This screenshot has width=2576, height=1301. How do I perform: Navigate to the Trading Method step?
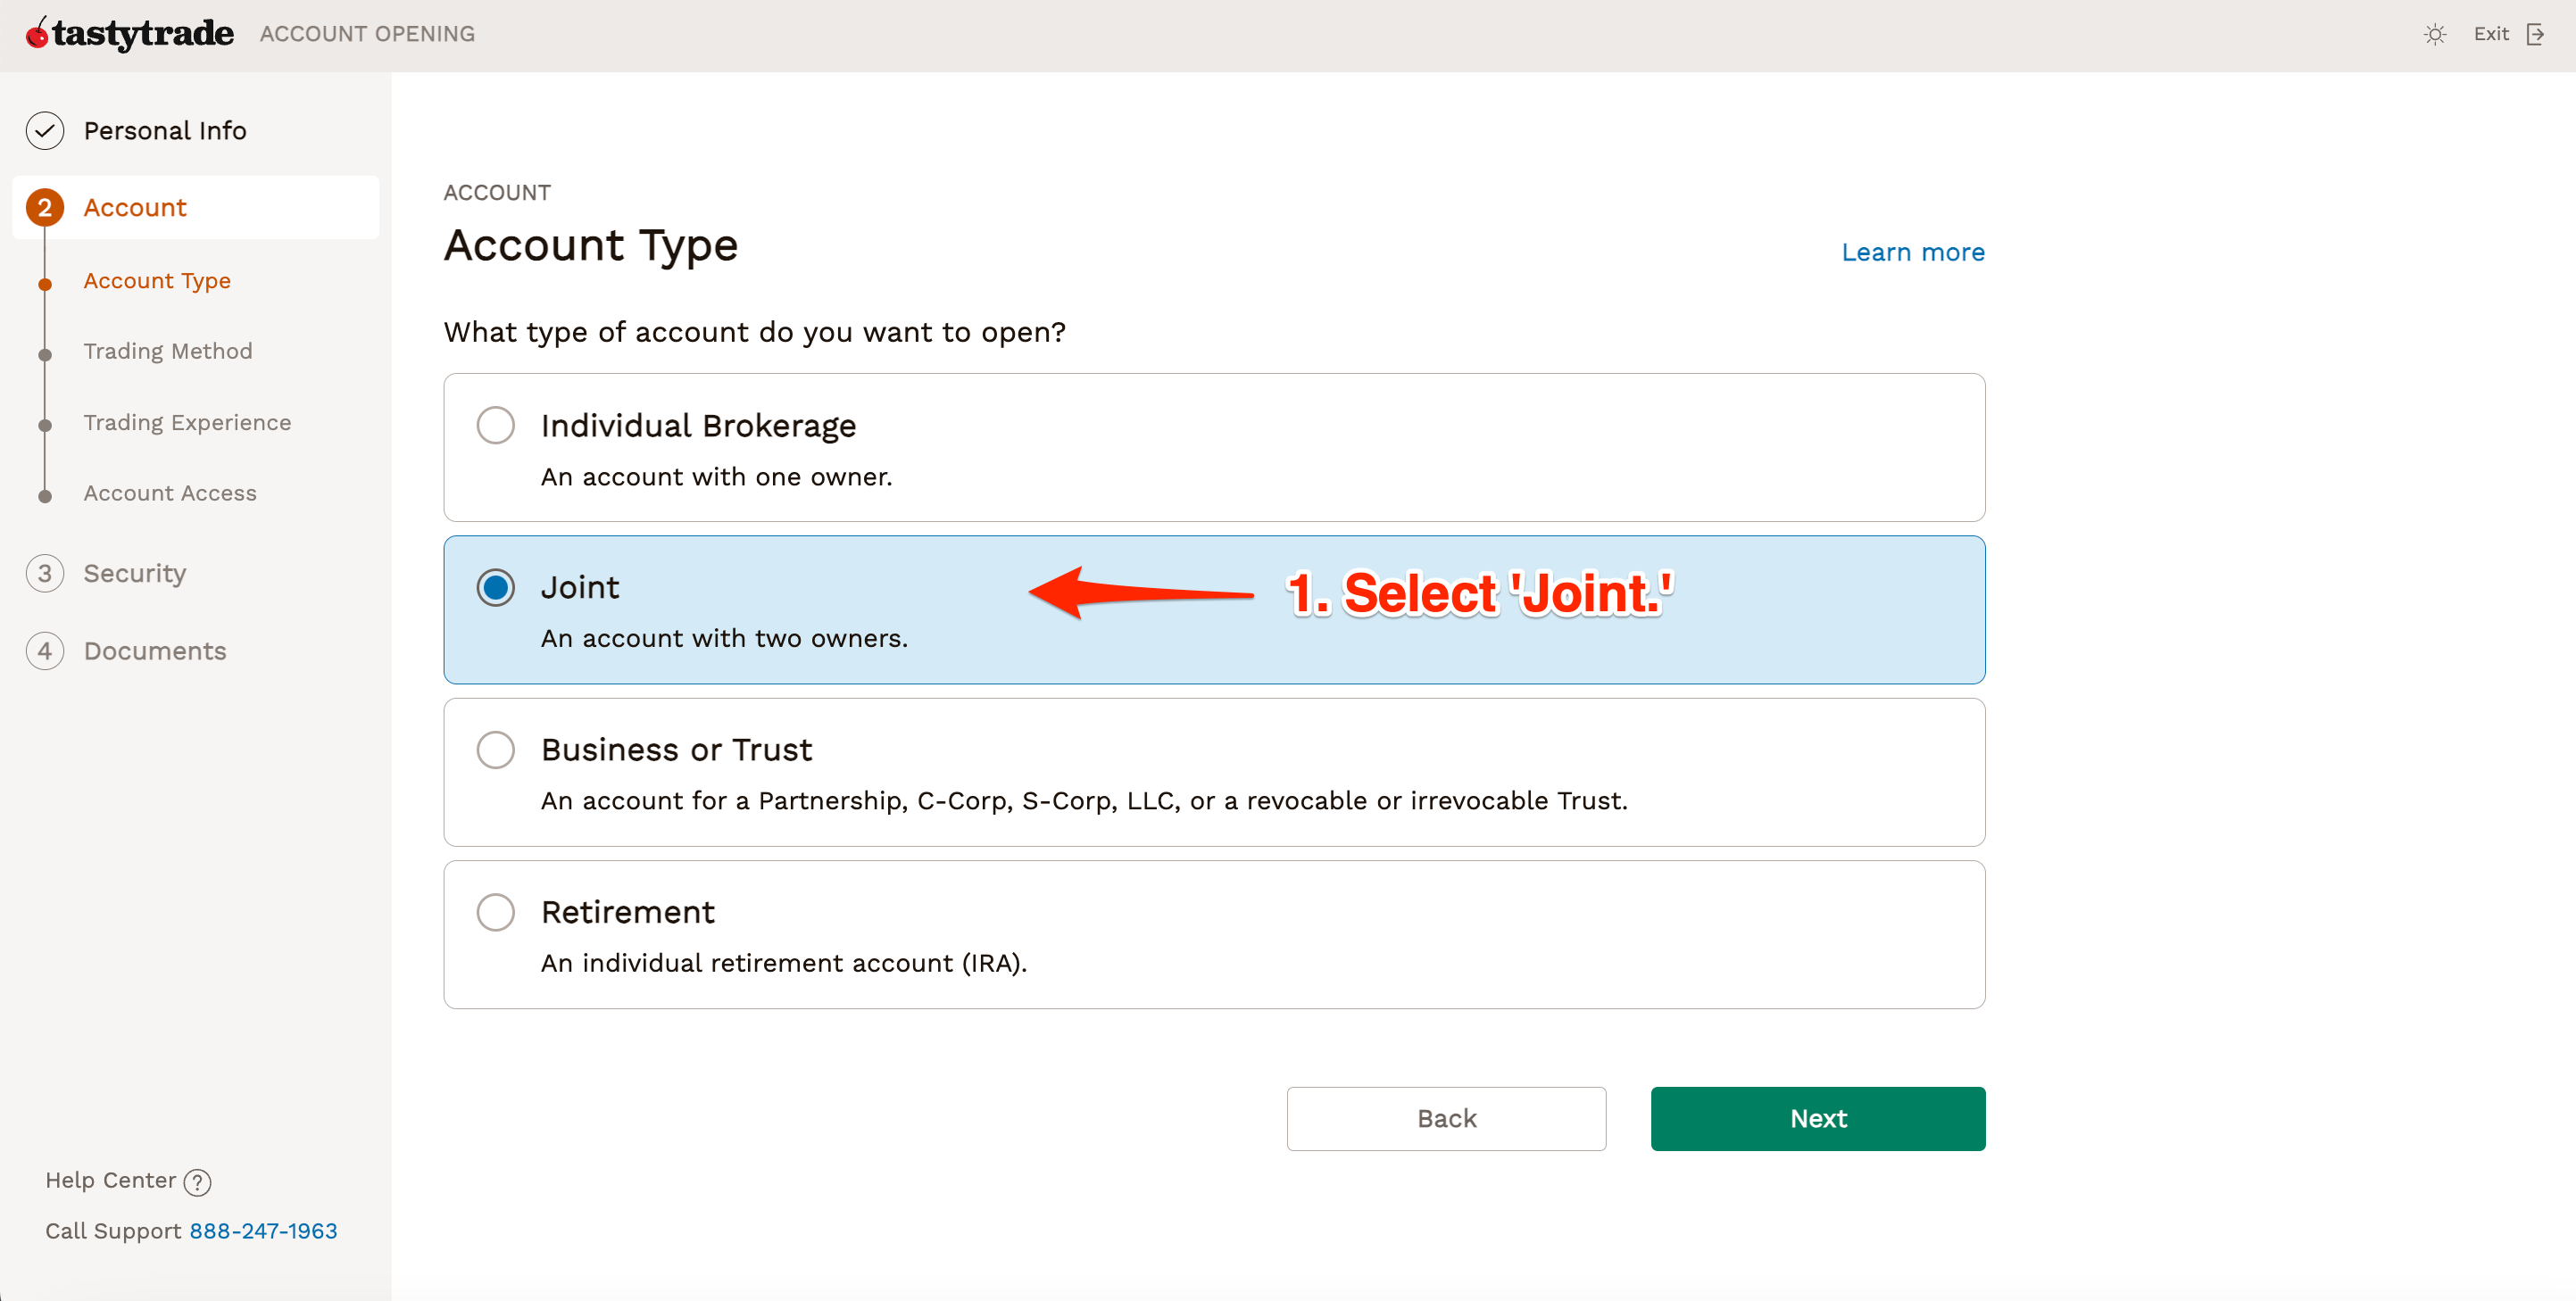[168, 351]
